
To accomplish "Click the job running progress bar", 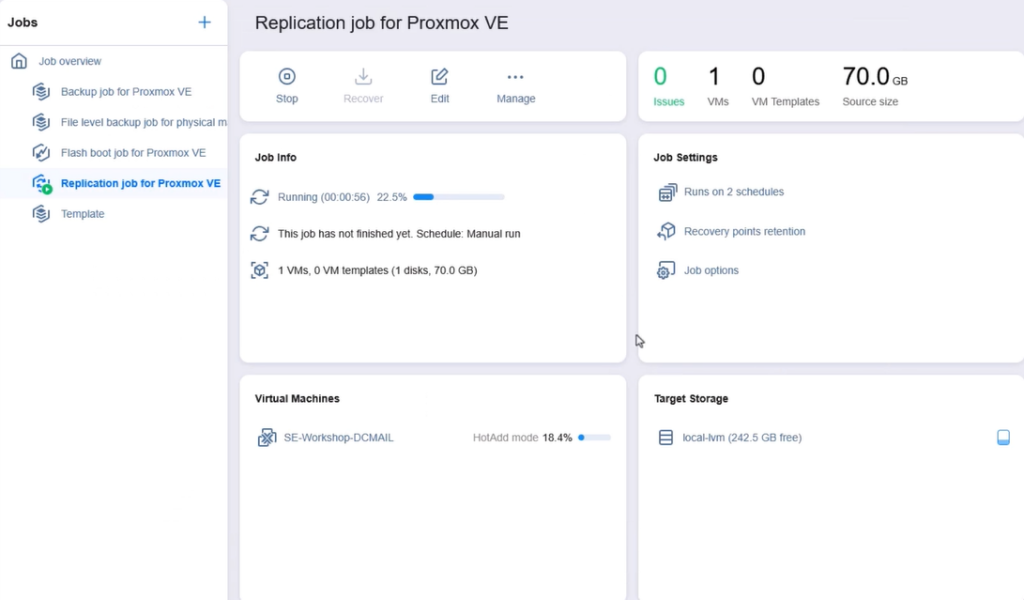I will [x=458, y=198].
